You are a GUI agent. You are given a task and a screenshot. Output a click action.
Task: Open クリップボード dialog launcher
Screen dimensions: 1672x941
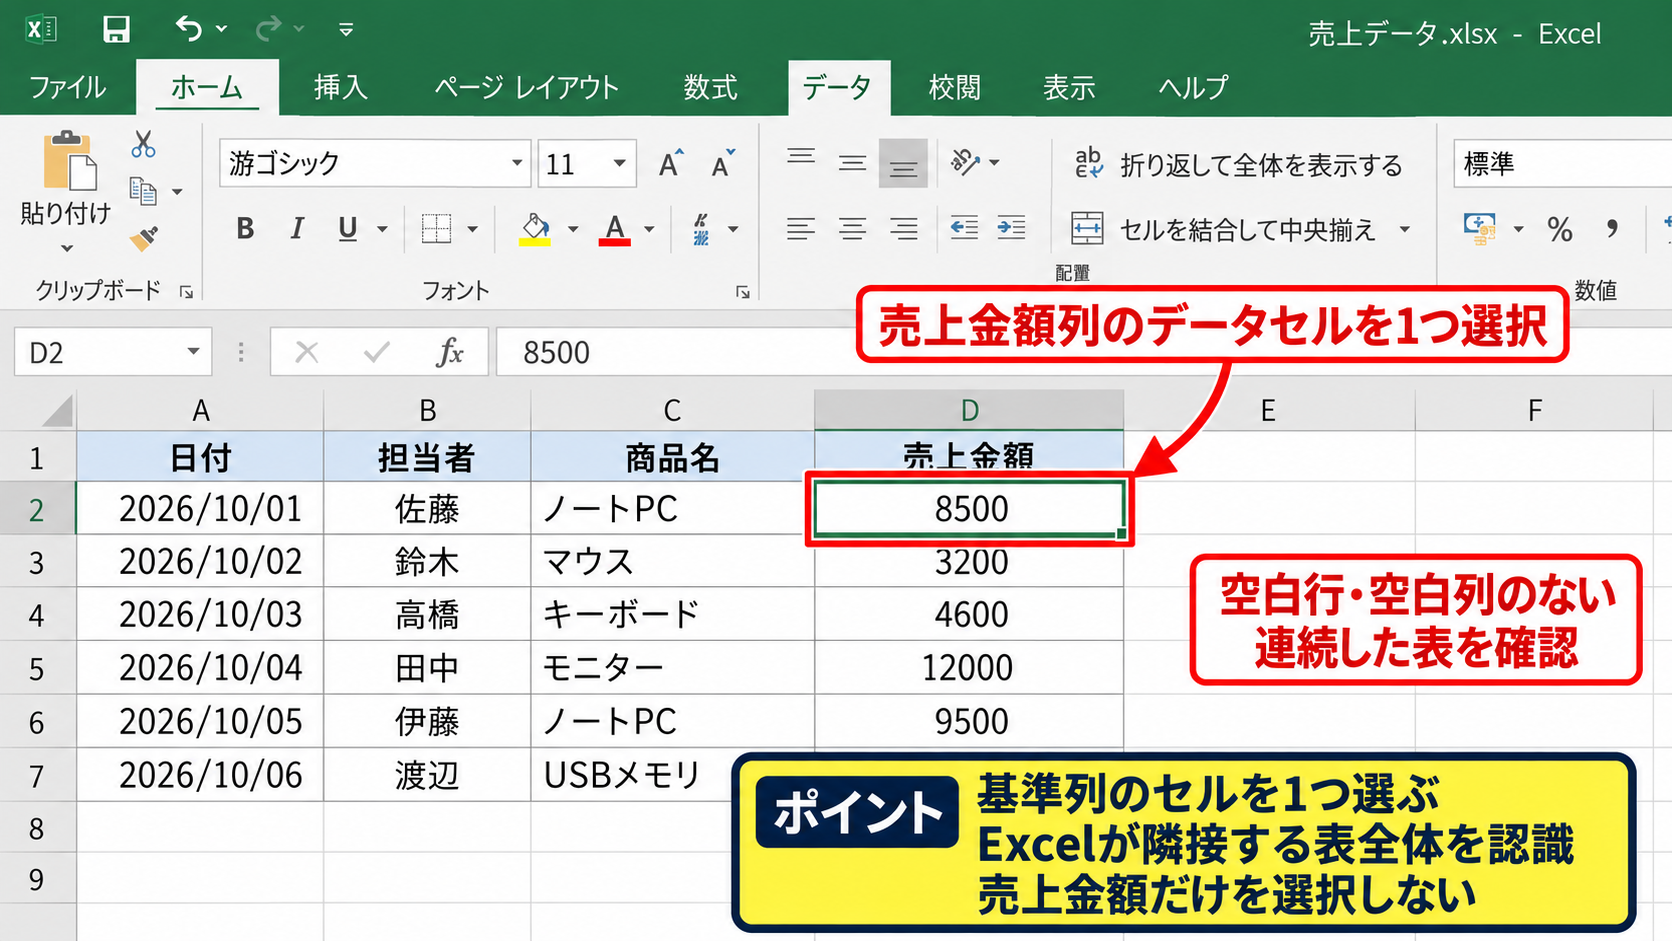coord(186,292)
